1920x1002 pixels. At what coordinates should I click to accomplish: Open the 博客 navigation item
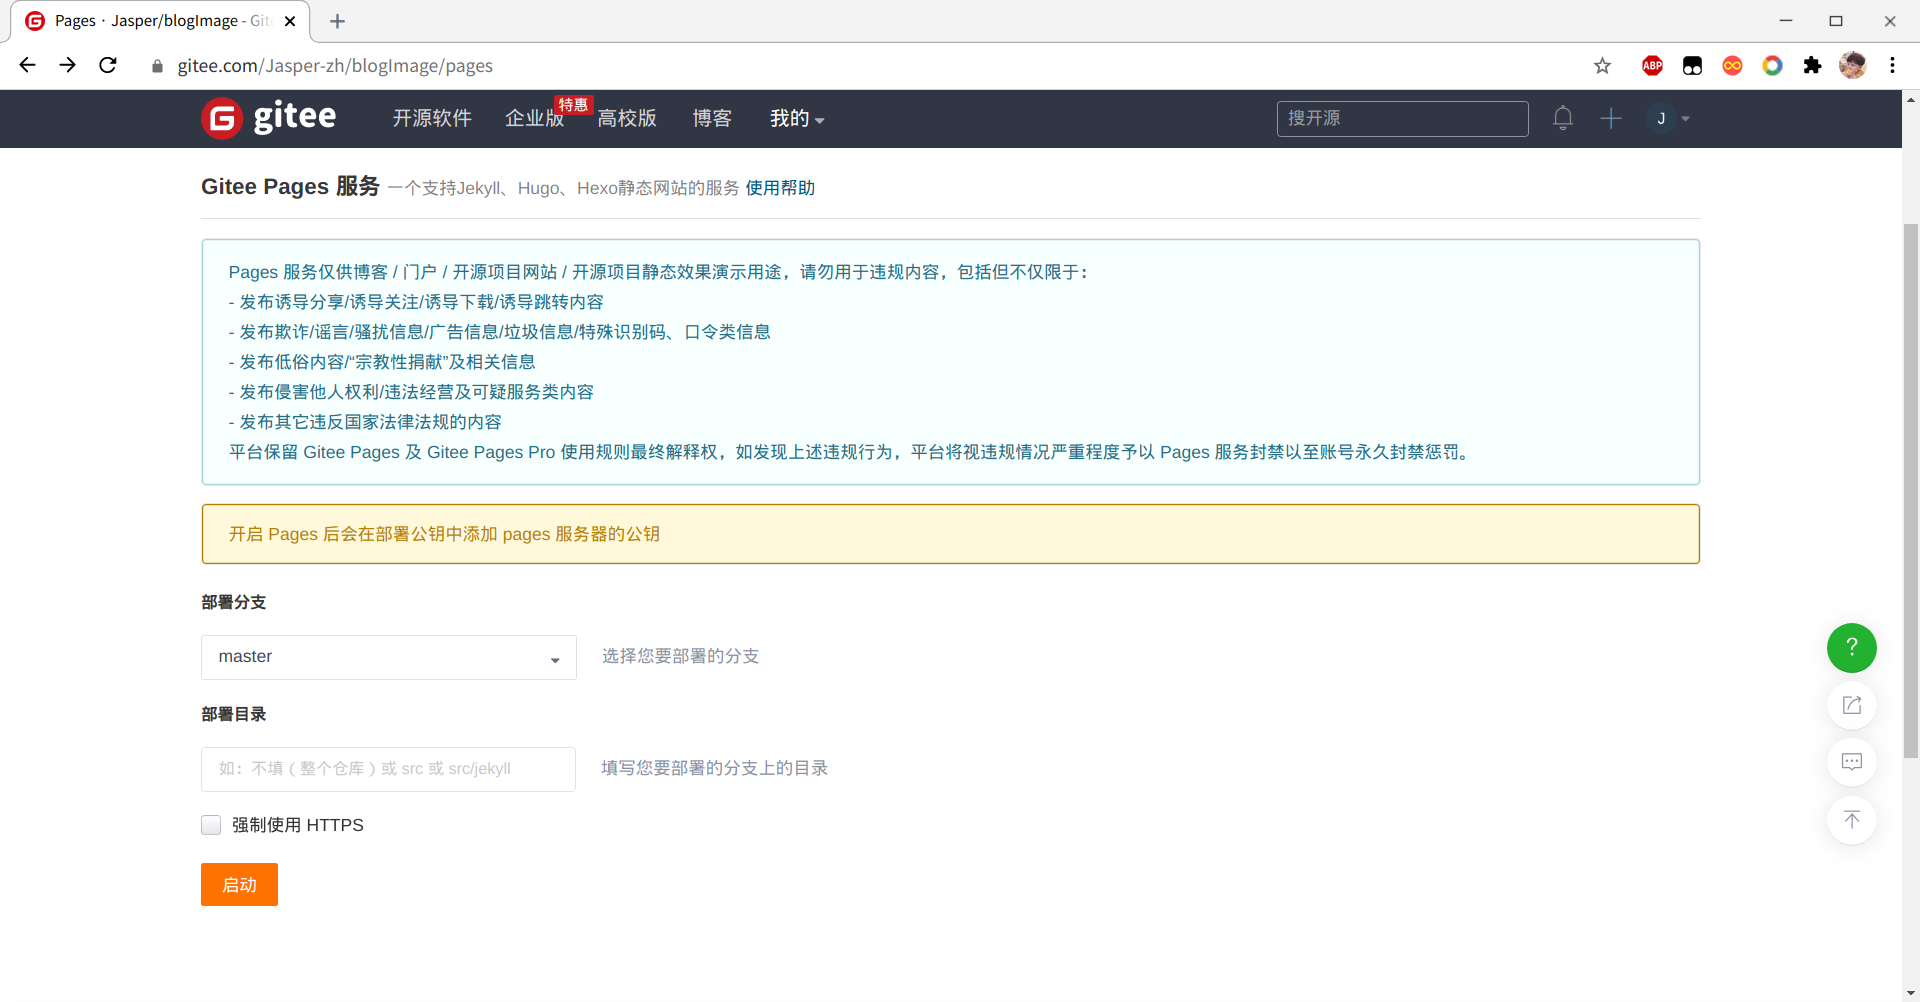tap(712, 118)
